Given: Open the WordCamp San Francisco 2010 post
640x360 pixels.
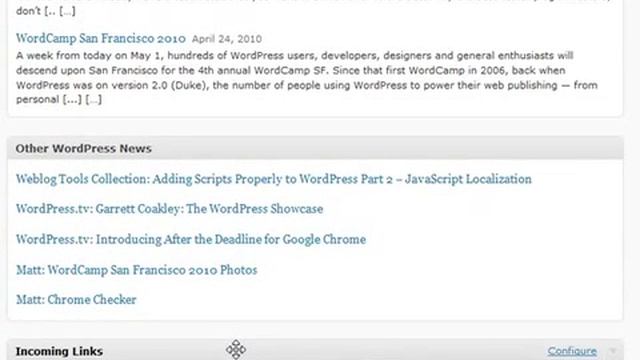Looking at the screenshot, I should (x=101, y=38).
